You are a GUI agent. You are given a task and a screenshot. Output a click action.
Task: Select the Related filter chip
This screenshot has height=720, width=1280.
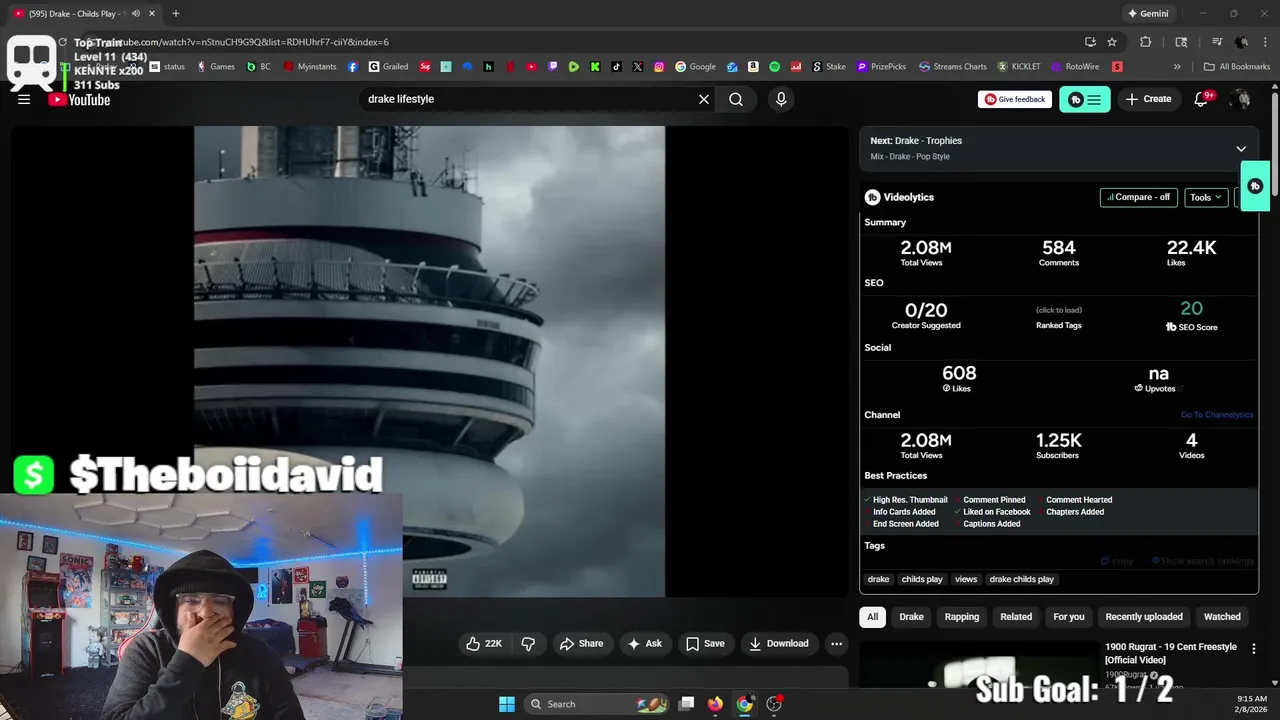[x=1016, y=617]
